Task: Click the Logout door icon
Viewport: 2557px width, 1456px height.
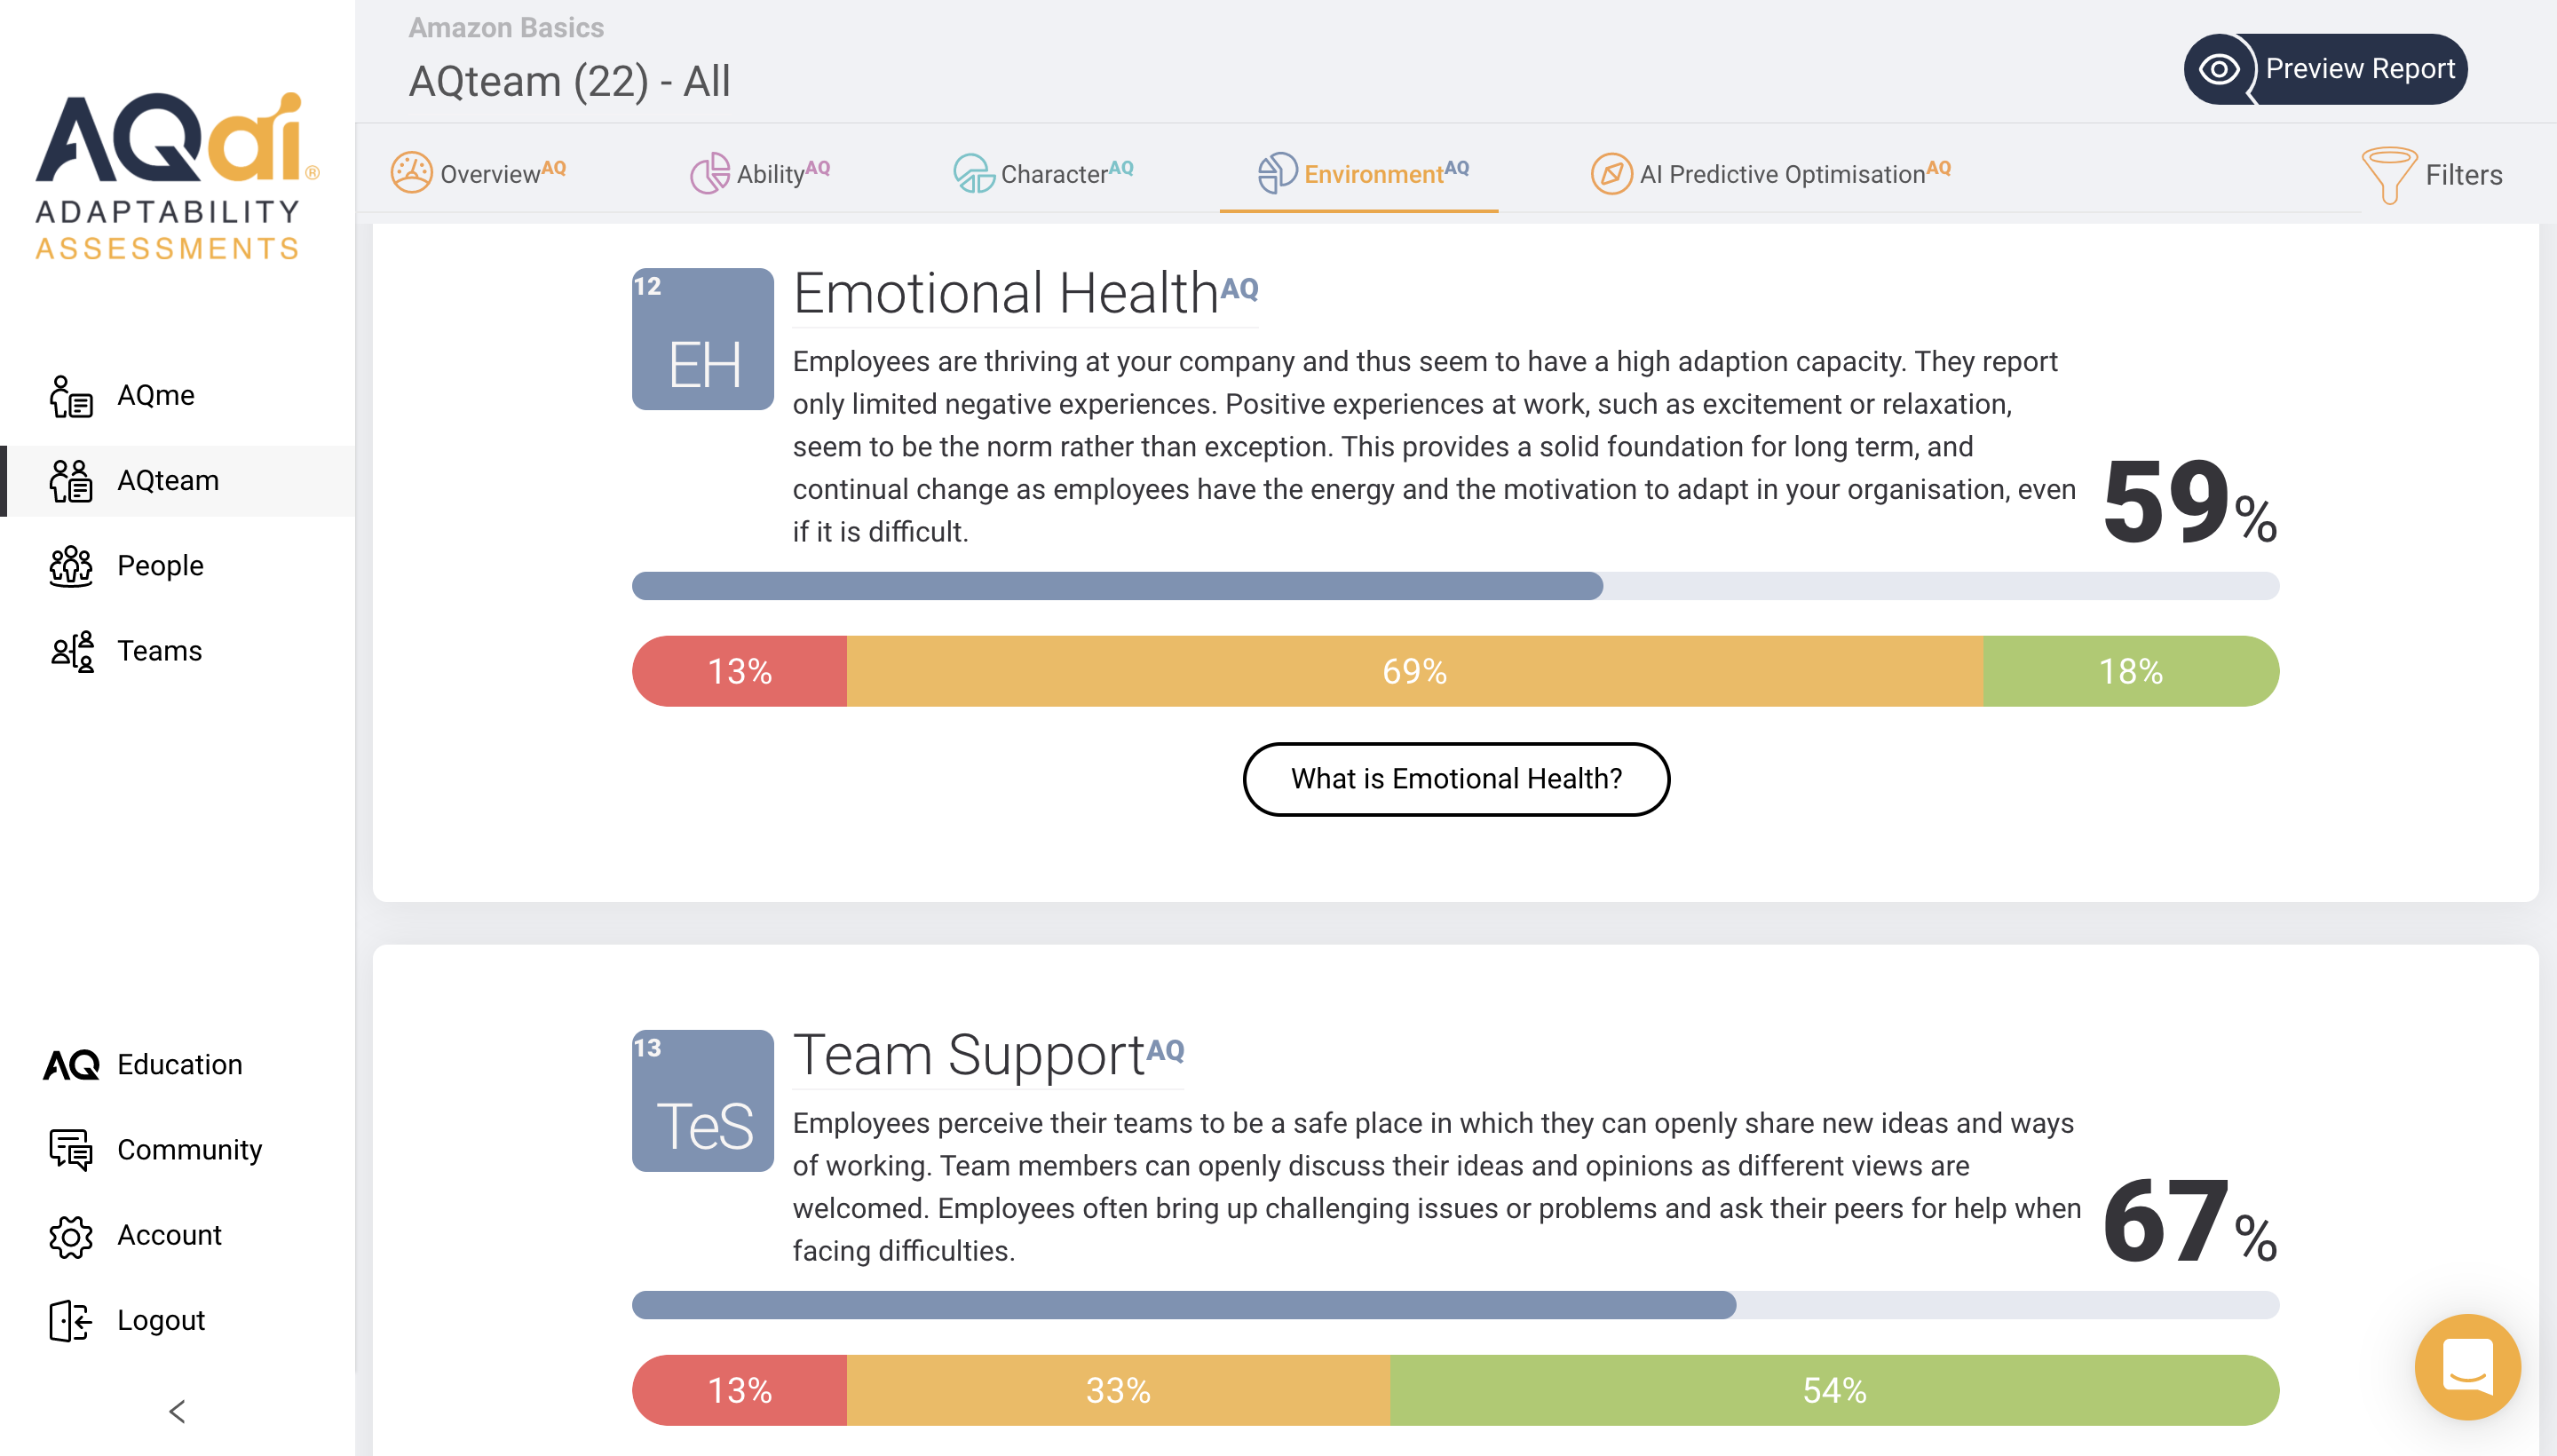Action: point(71,1321)
